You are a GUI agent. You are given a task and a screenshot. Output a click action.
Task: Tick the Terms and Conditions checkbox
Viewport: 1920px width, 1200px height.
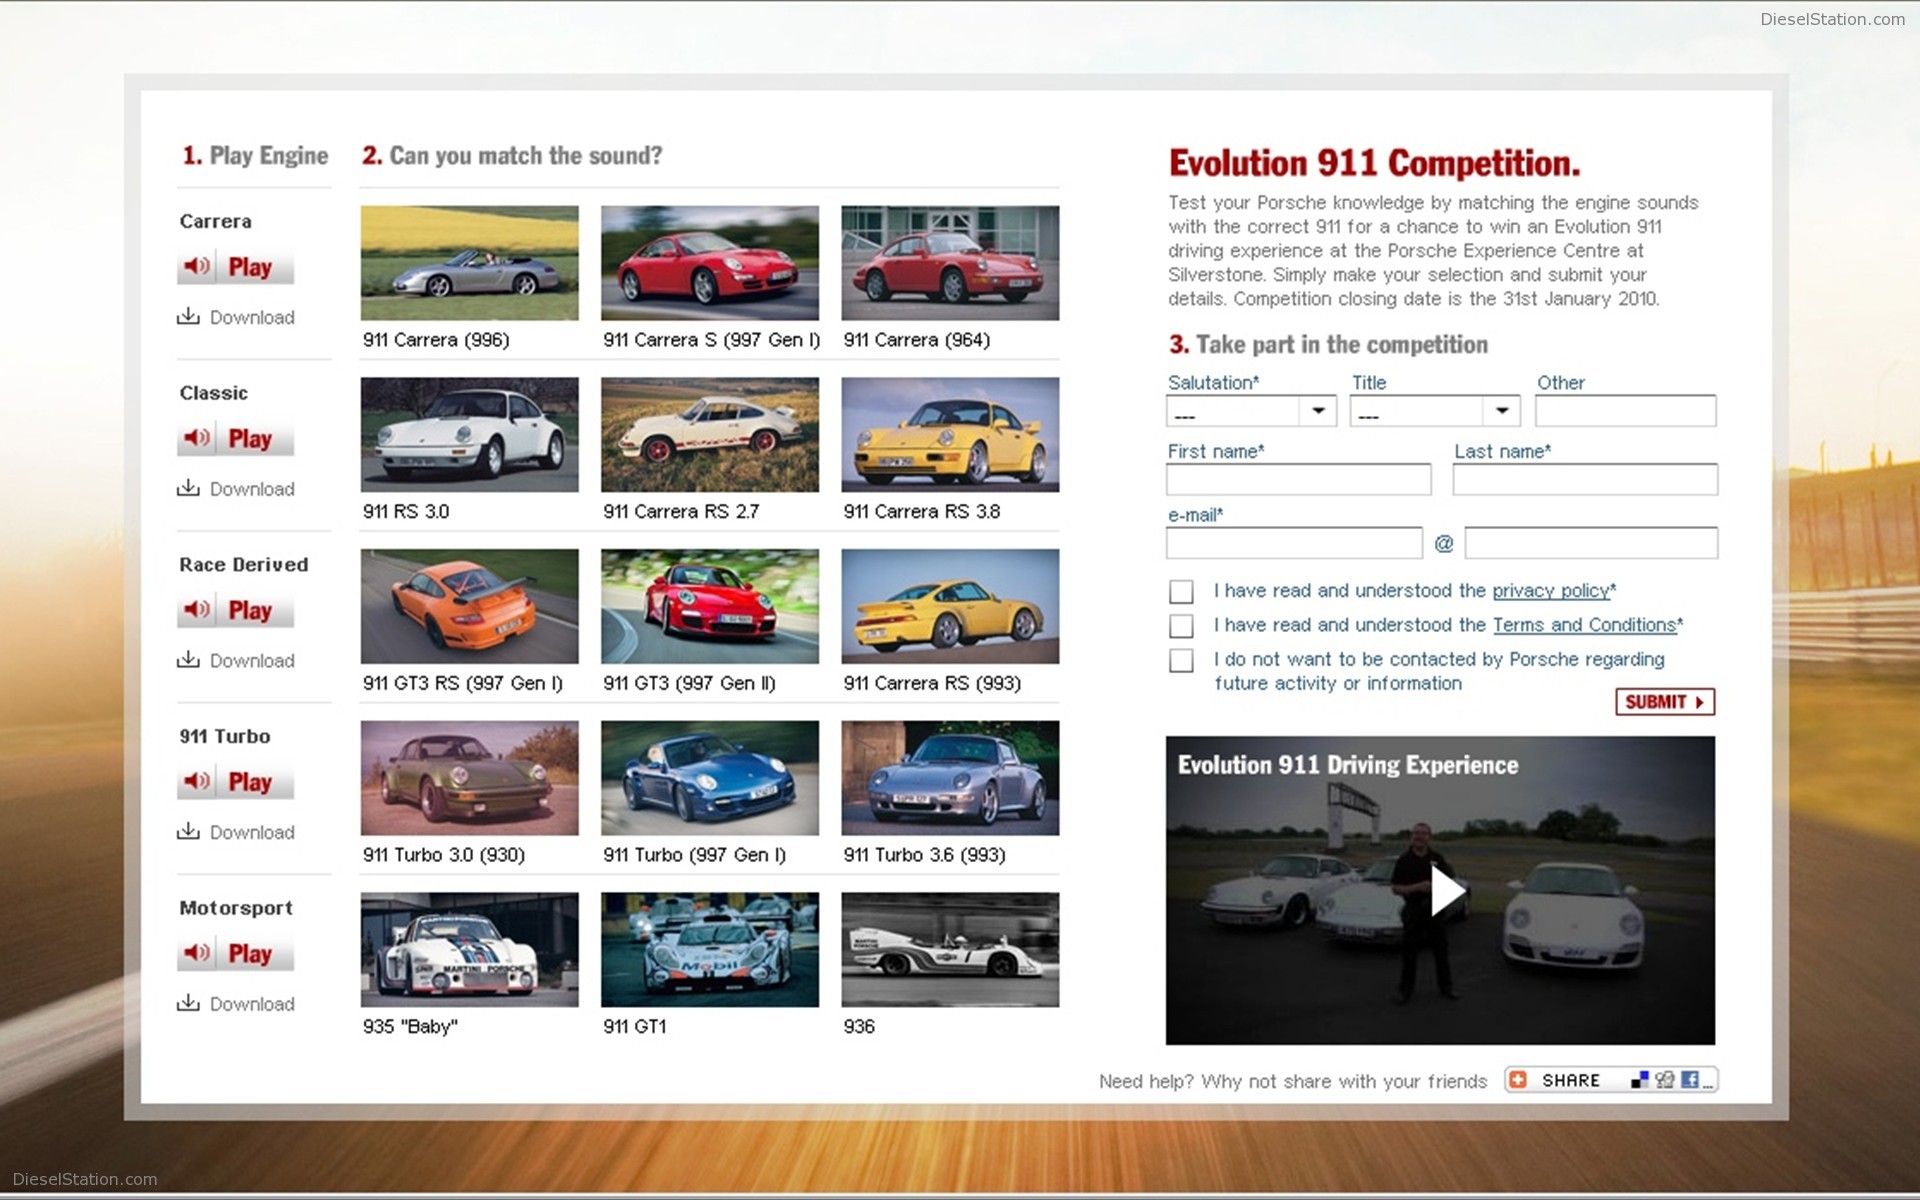coord(1181,626)
